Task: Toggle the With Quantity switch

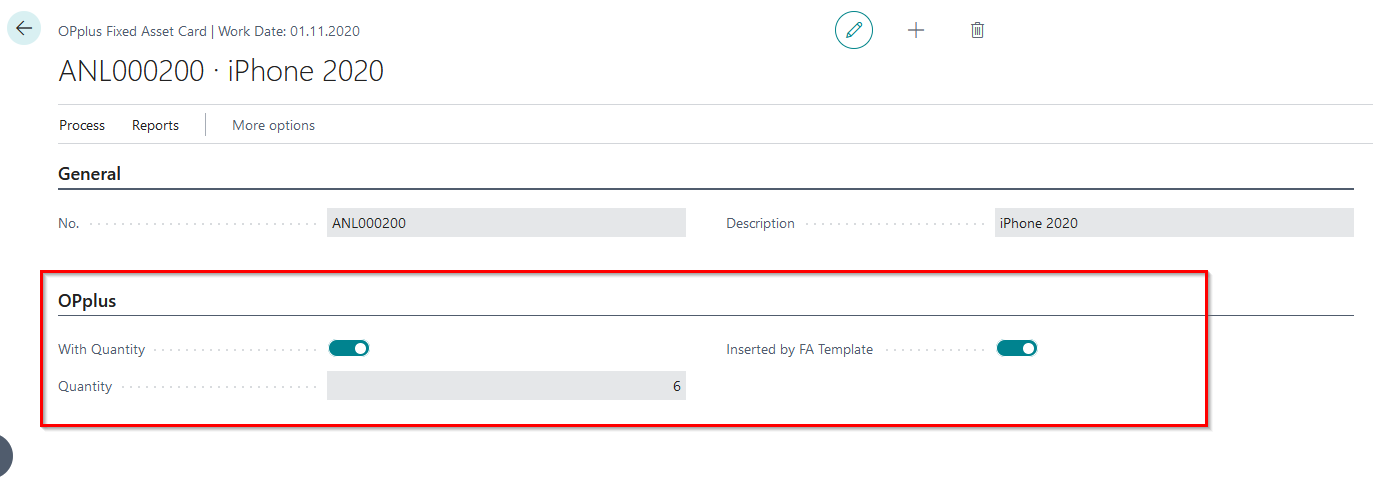Action: point(349,349)
